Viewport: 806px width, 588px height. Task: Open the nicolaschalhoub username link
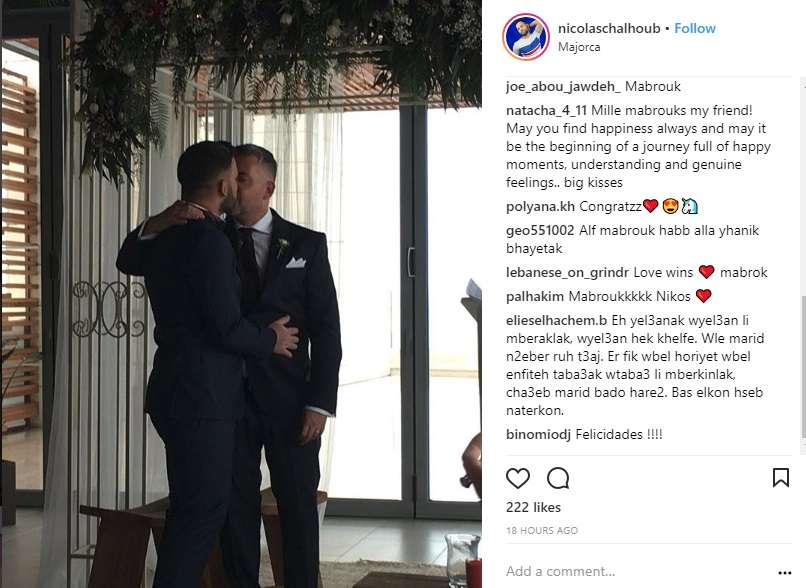(x=609, y=28)
